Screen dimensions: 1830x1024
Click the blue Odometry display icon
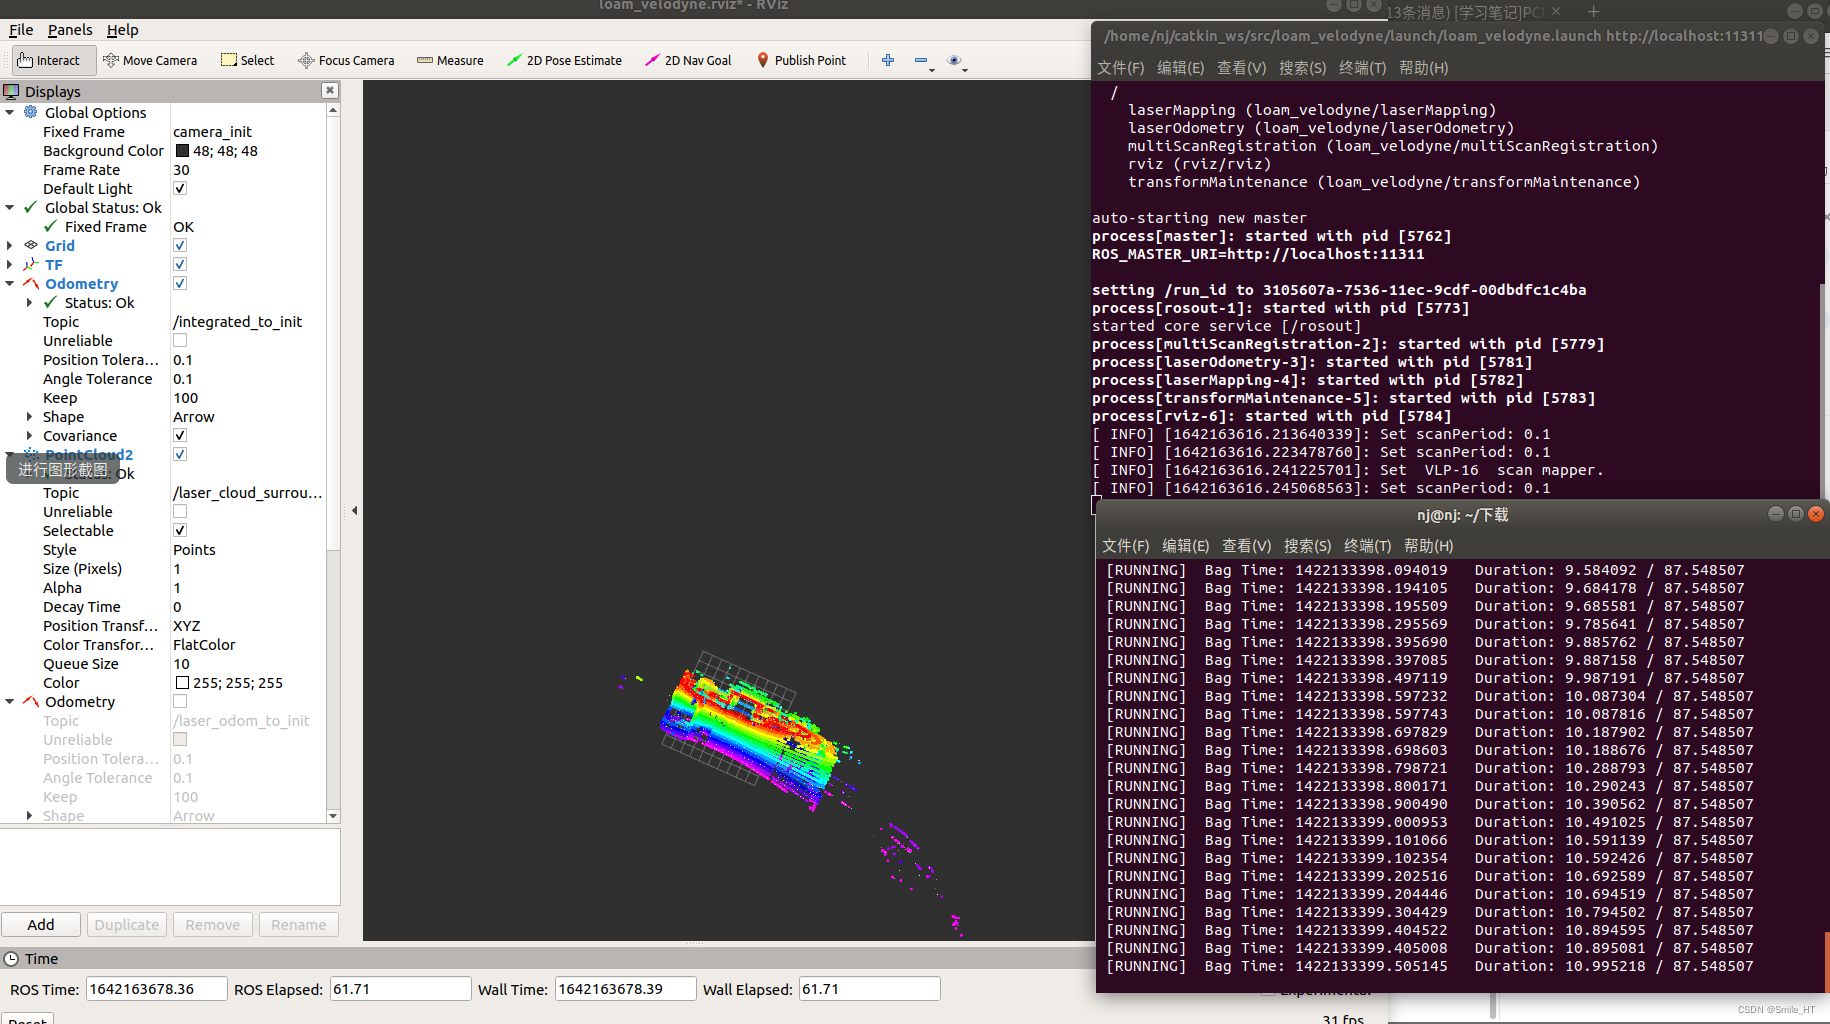point(31,283)
